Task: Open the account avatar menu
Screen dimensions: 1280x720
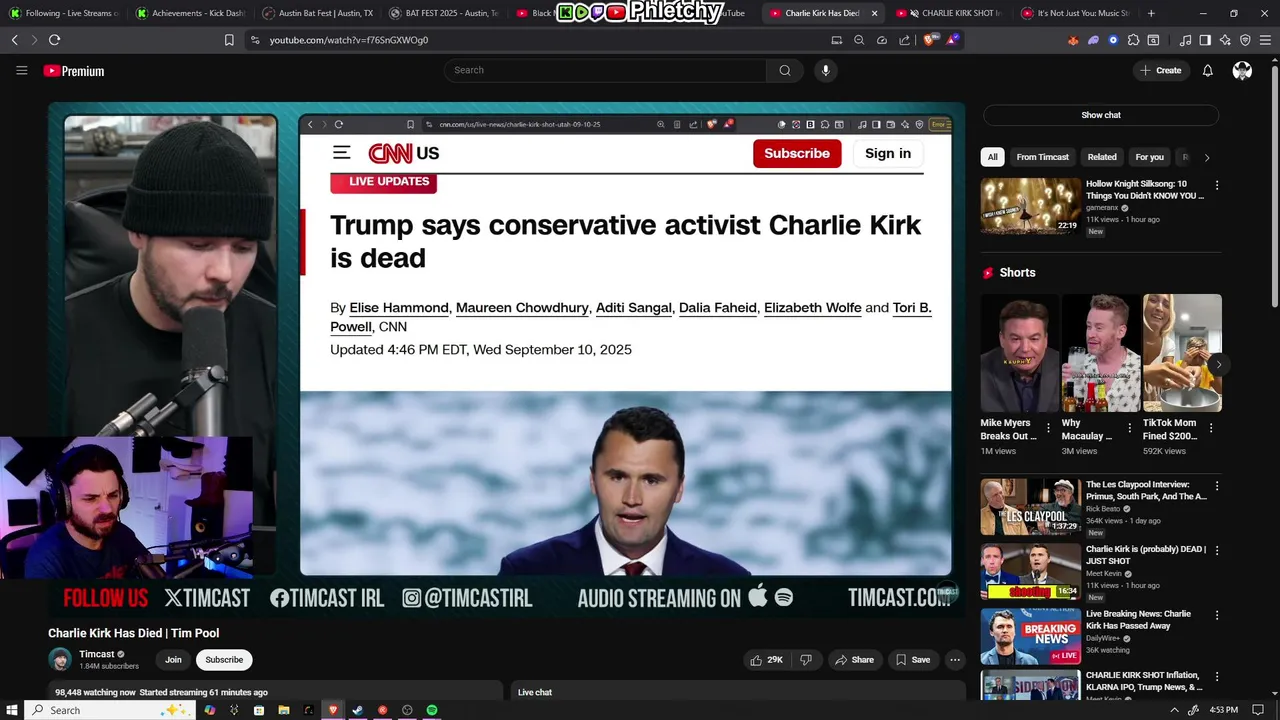Action: point(1242,70)
